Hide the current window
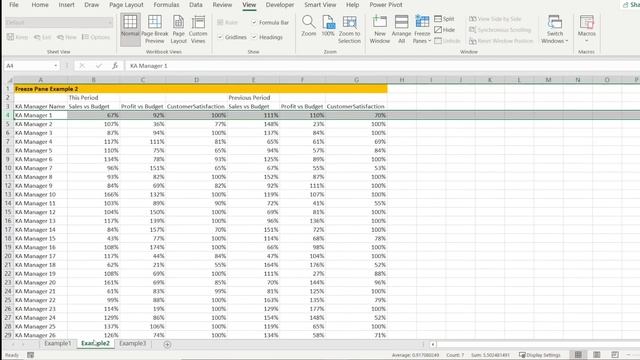Image resolution: width=640 pixels, height=360 pixels. coord(444,30)
